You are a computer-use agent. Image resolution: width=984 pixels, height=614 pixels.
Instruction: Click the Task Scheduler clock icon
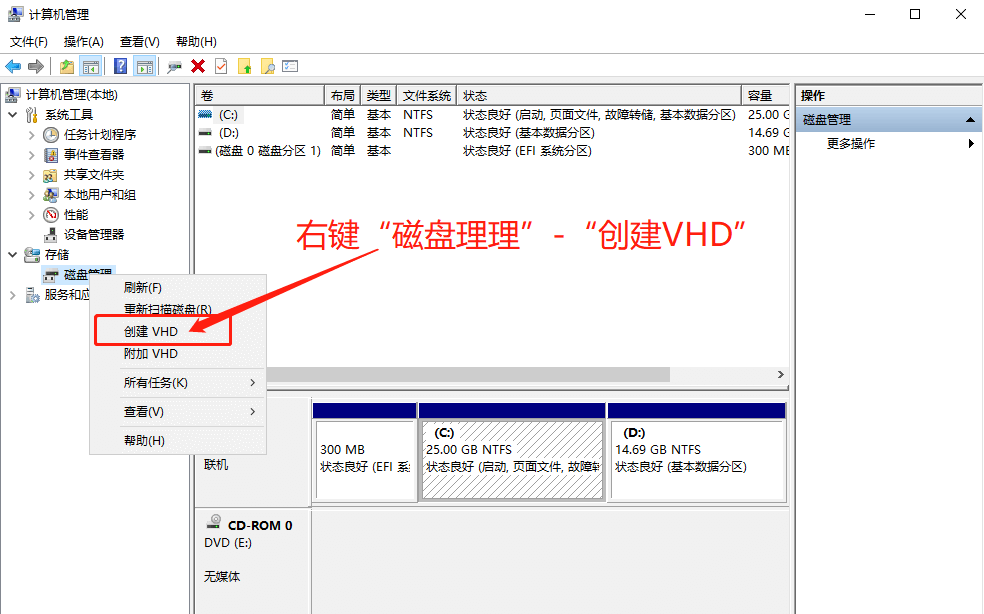tap(51, 135)
